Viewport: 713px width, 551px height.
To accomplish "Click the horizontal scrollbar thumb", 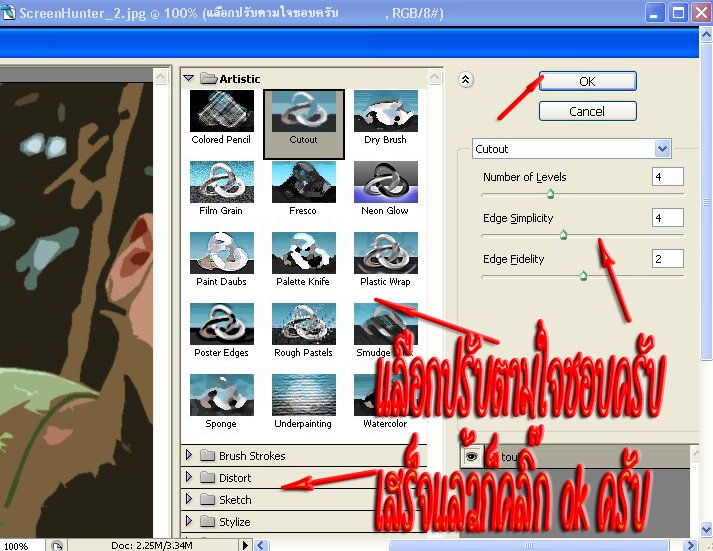I will coord(529,545).
